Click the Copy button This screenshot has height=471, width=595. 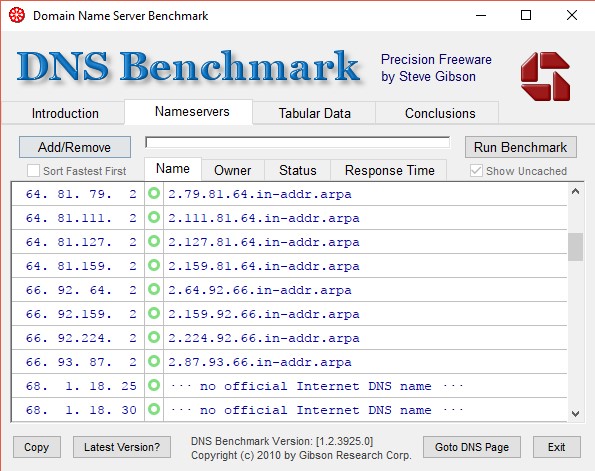point(36,447)
